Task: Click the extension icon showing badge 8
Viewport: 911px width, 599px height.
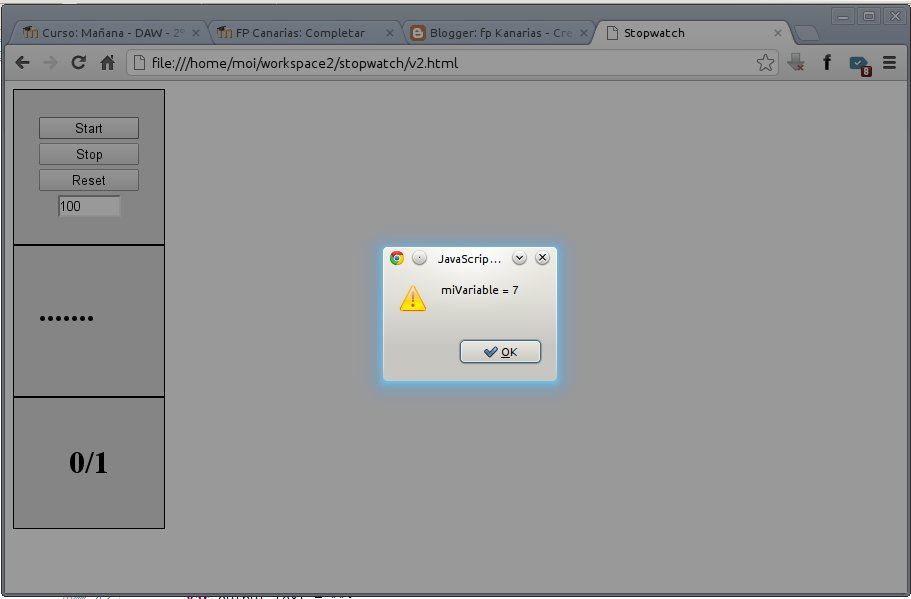Action: 858,62
